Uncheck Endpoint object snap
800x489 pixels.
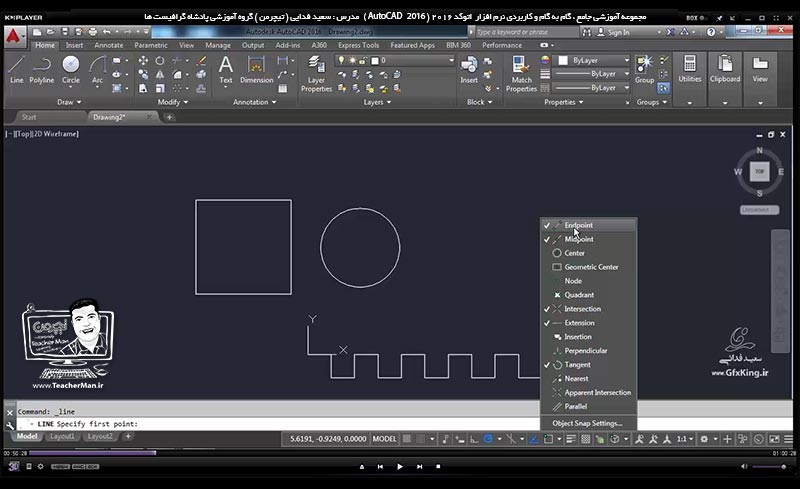(588, 225)
